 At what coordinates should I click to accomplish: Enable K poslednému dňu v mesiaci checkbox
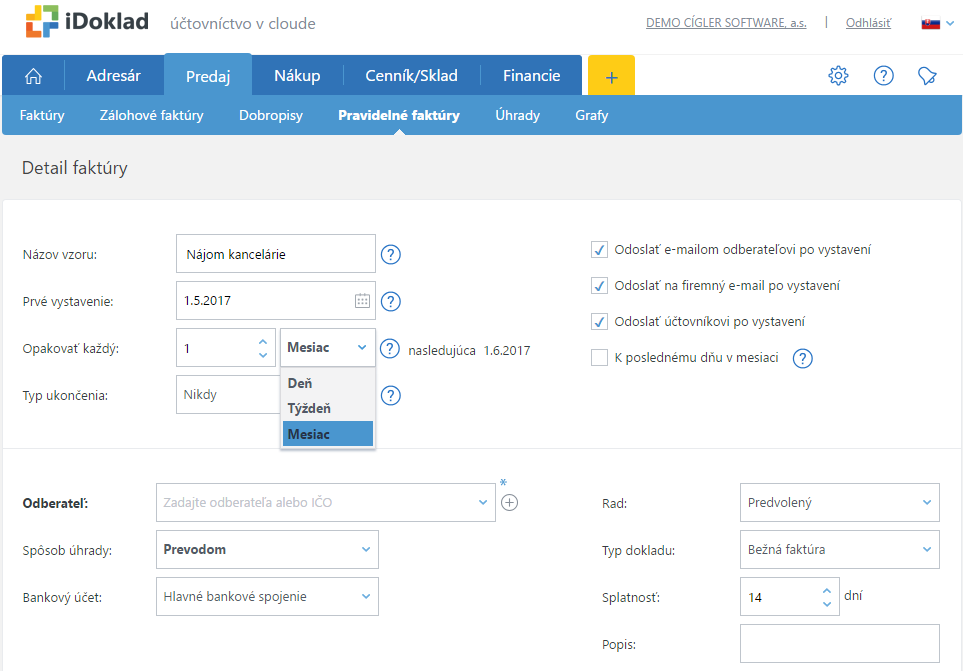click(x=600, y=357)
